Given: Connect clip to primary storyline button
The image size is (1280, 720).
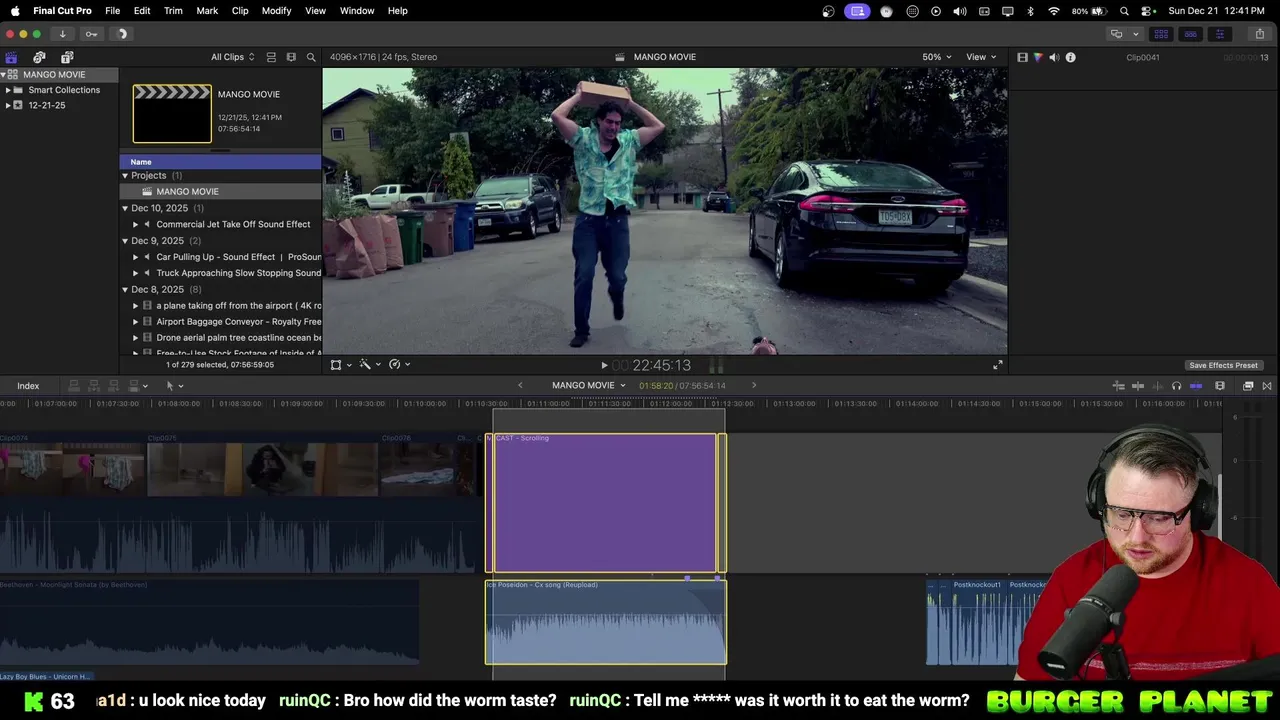Looking at the screenshot, I should (x=74, y=386).
